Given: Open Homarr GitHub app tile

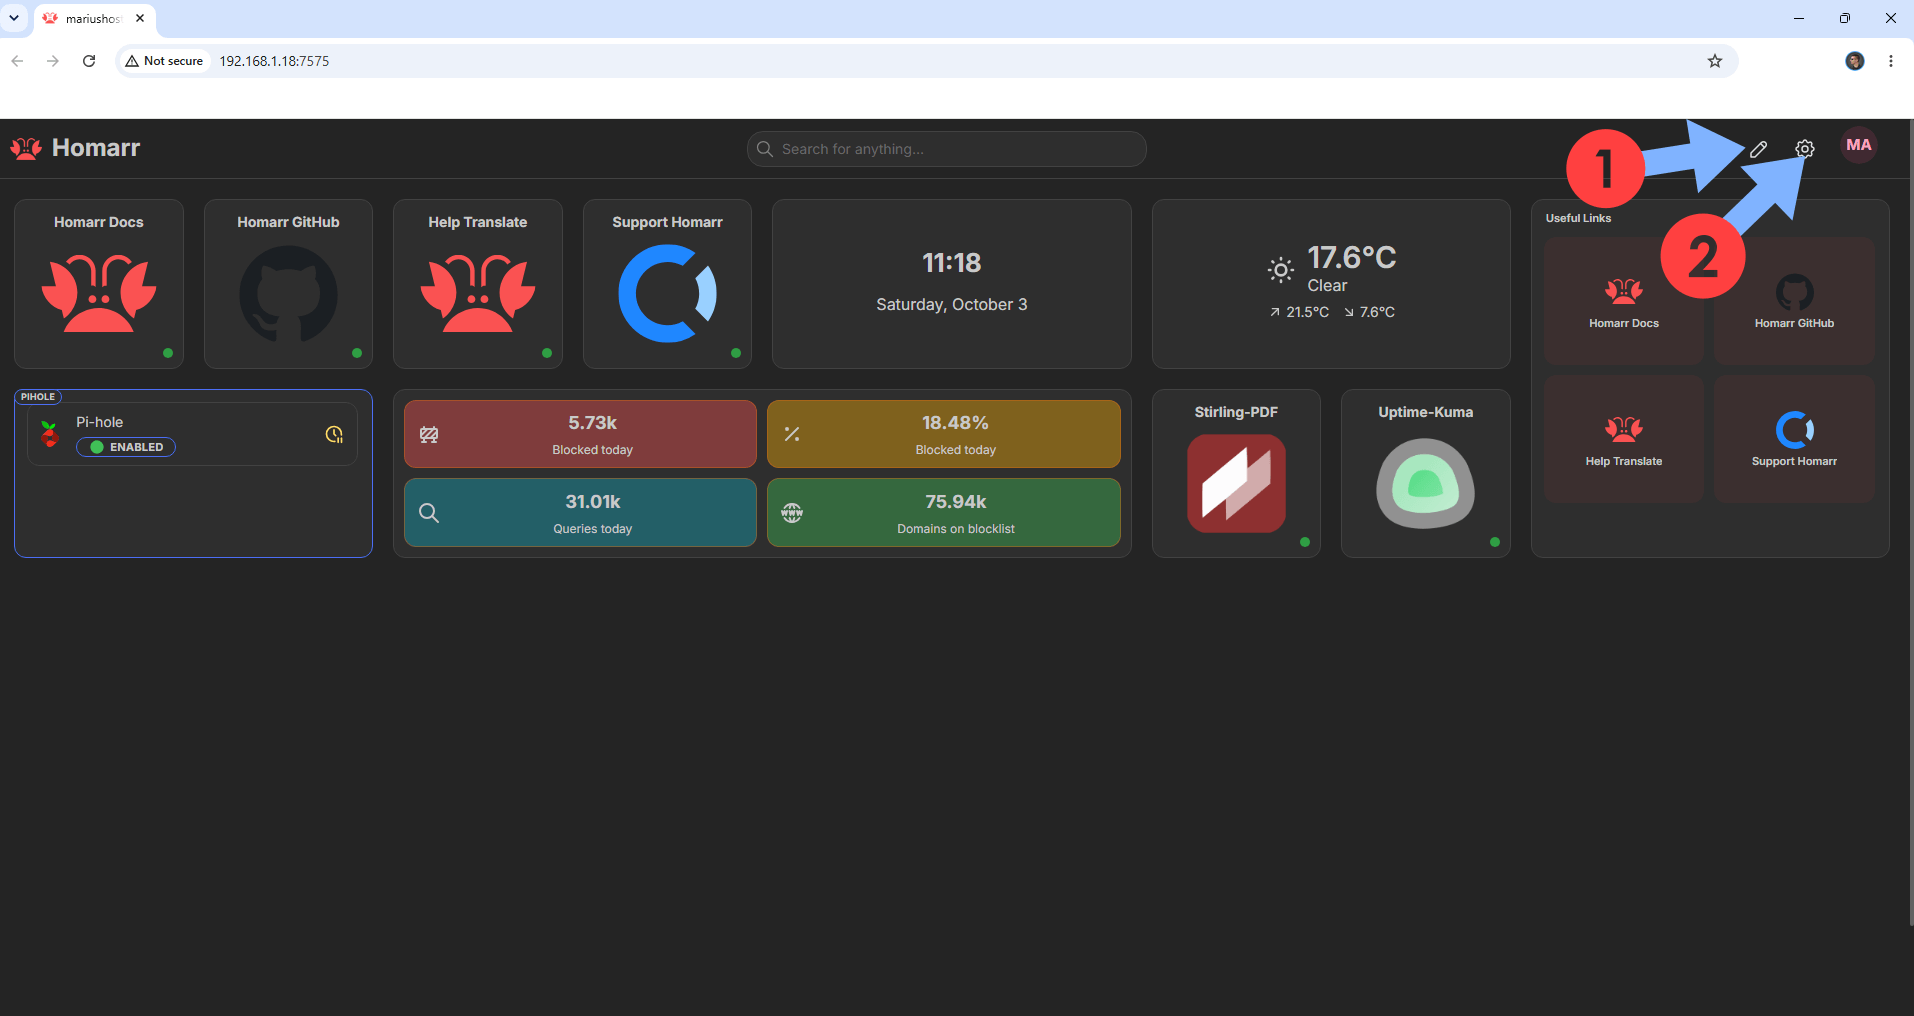Looking at the screenshot, I should (288, 284).
